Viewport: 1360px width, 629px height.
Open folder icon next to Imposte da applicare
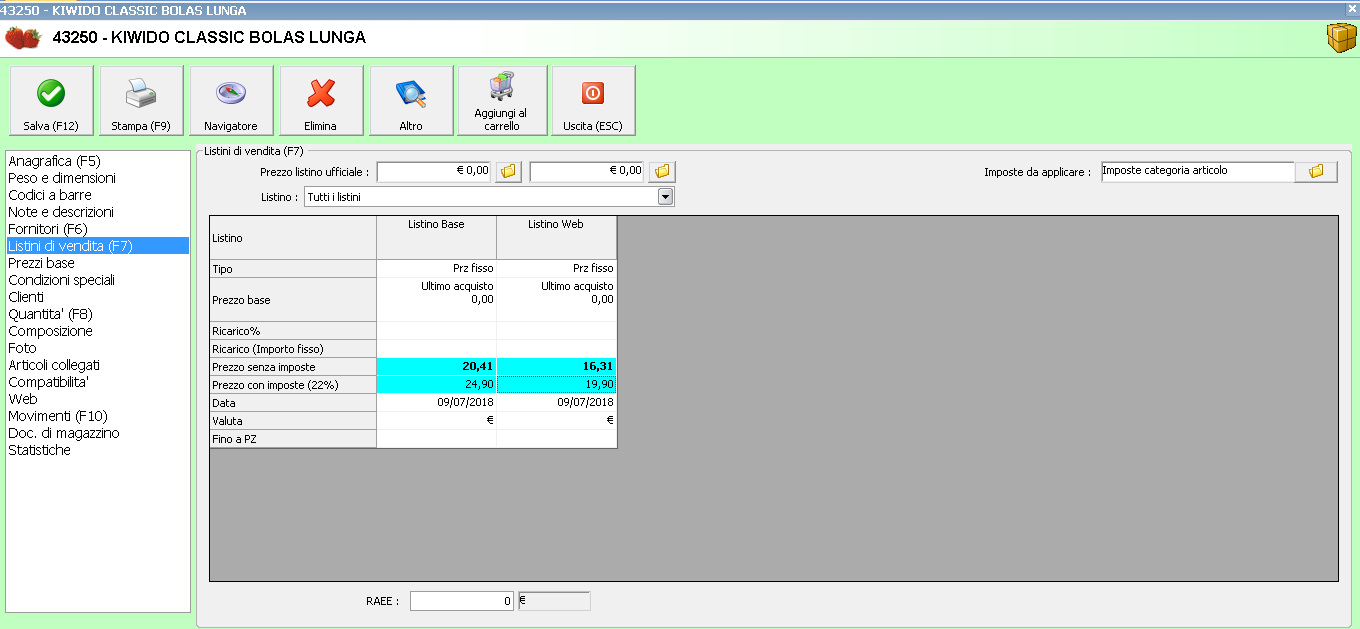pos(1316,171)
